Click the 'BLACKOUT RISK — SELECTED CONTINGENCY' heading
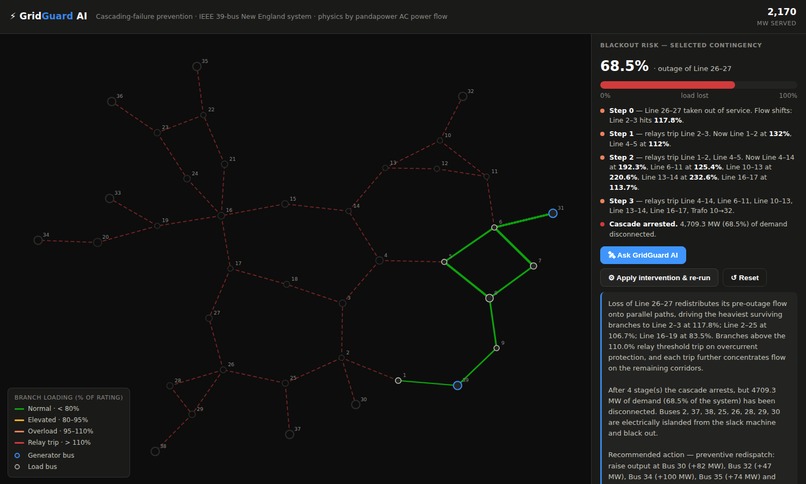Image resolution: width=806 pixels, height=484 pixels. [x=681, y=45]
